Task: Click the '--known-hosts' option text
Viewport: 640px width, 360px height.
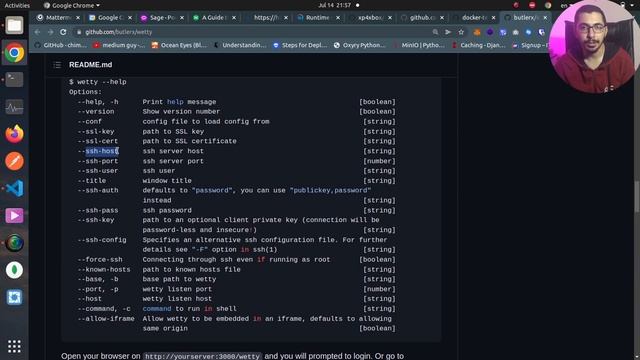Action: pyautogui.click(x=104, y=270)
